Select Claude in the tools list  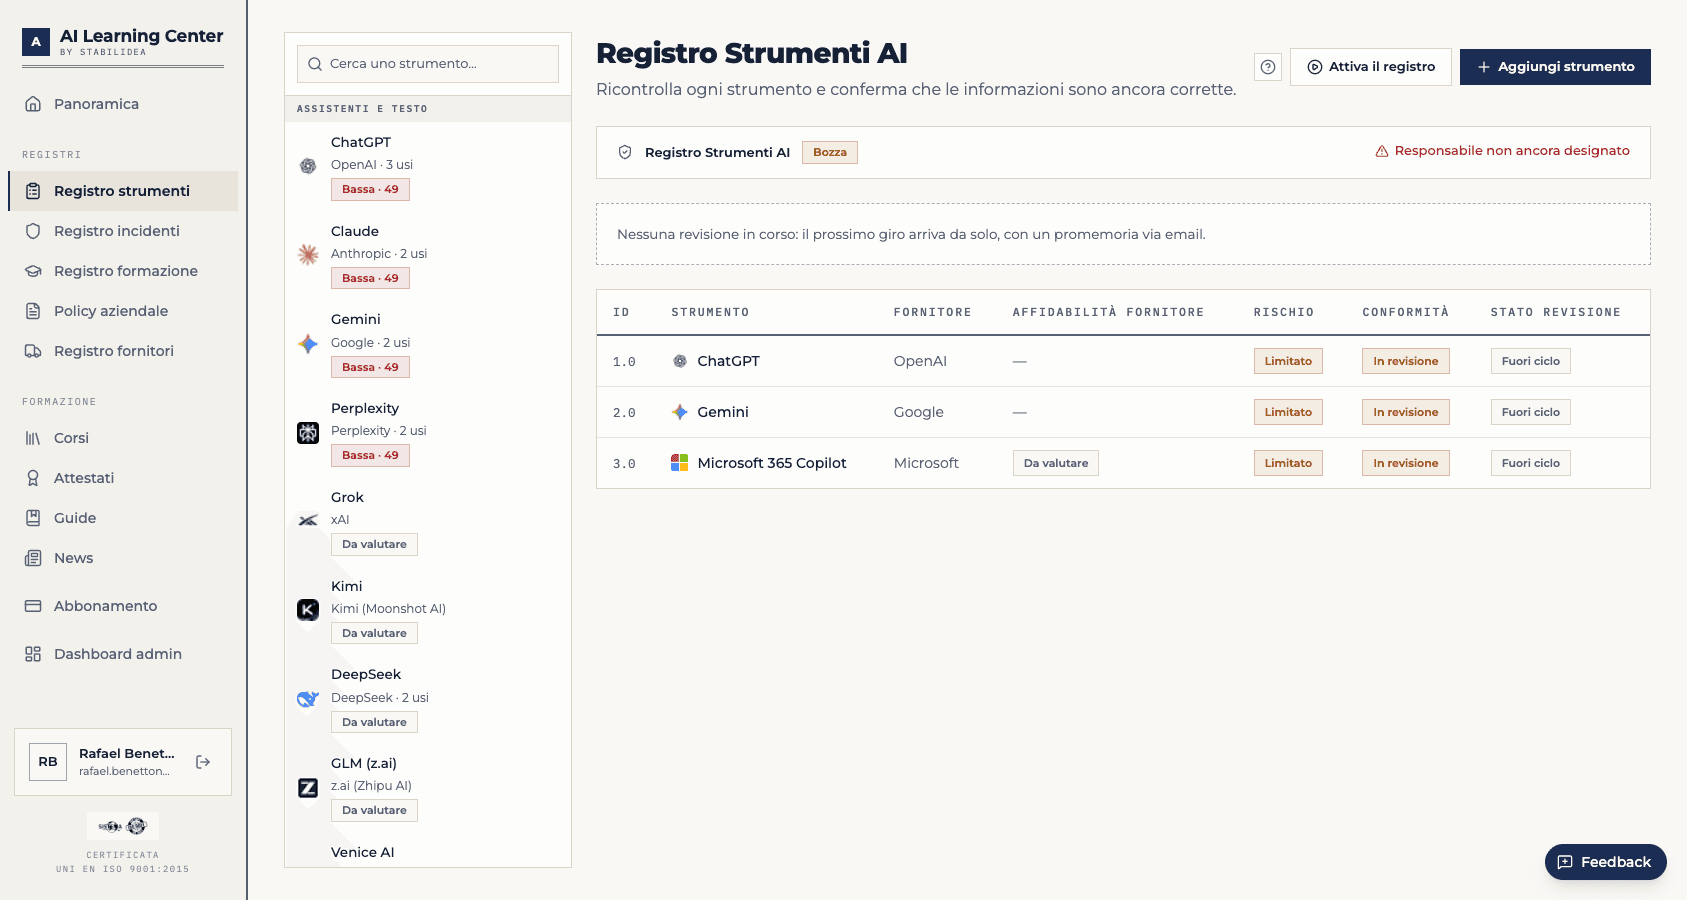coord(428,255)
